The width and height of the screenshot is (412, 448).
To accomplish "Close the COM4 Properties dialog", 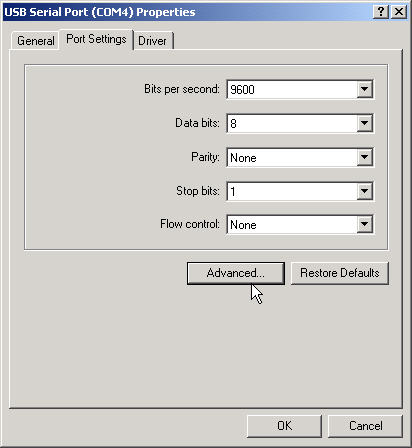I will click(x=399, y=12).
